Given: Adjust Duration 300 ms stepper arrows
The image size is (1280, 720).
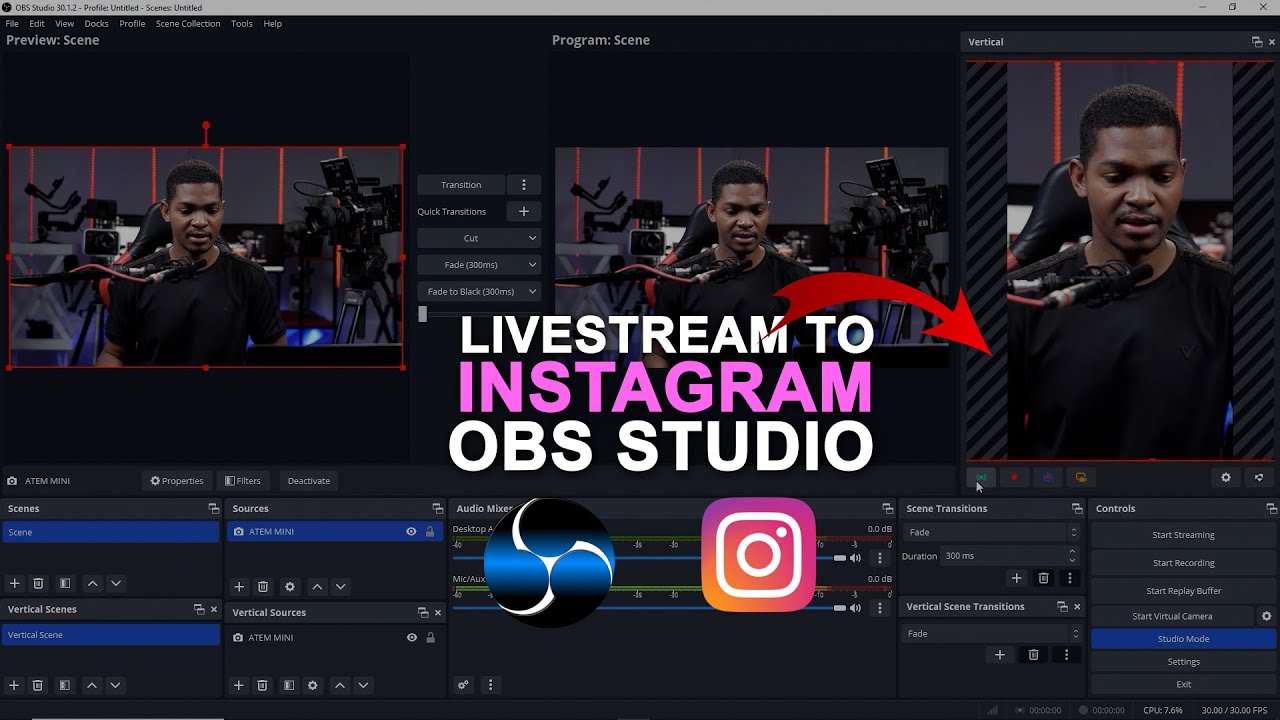Looking at the screenshot, I should tap(1073, 556).
